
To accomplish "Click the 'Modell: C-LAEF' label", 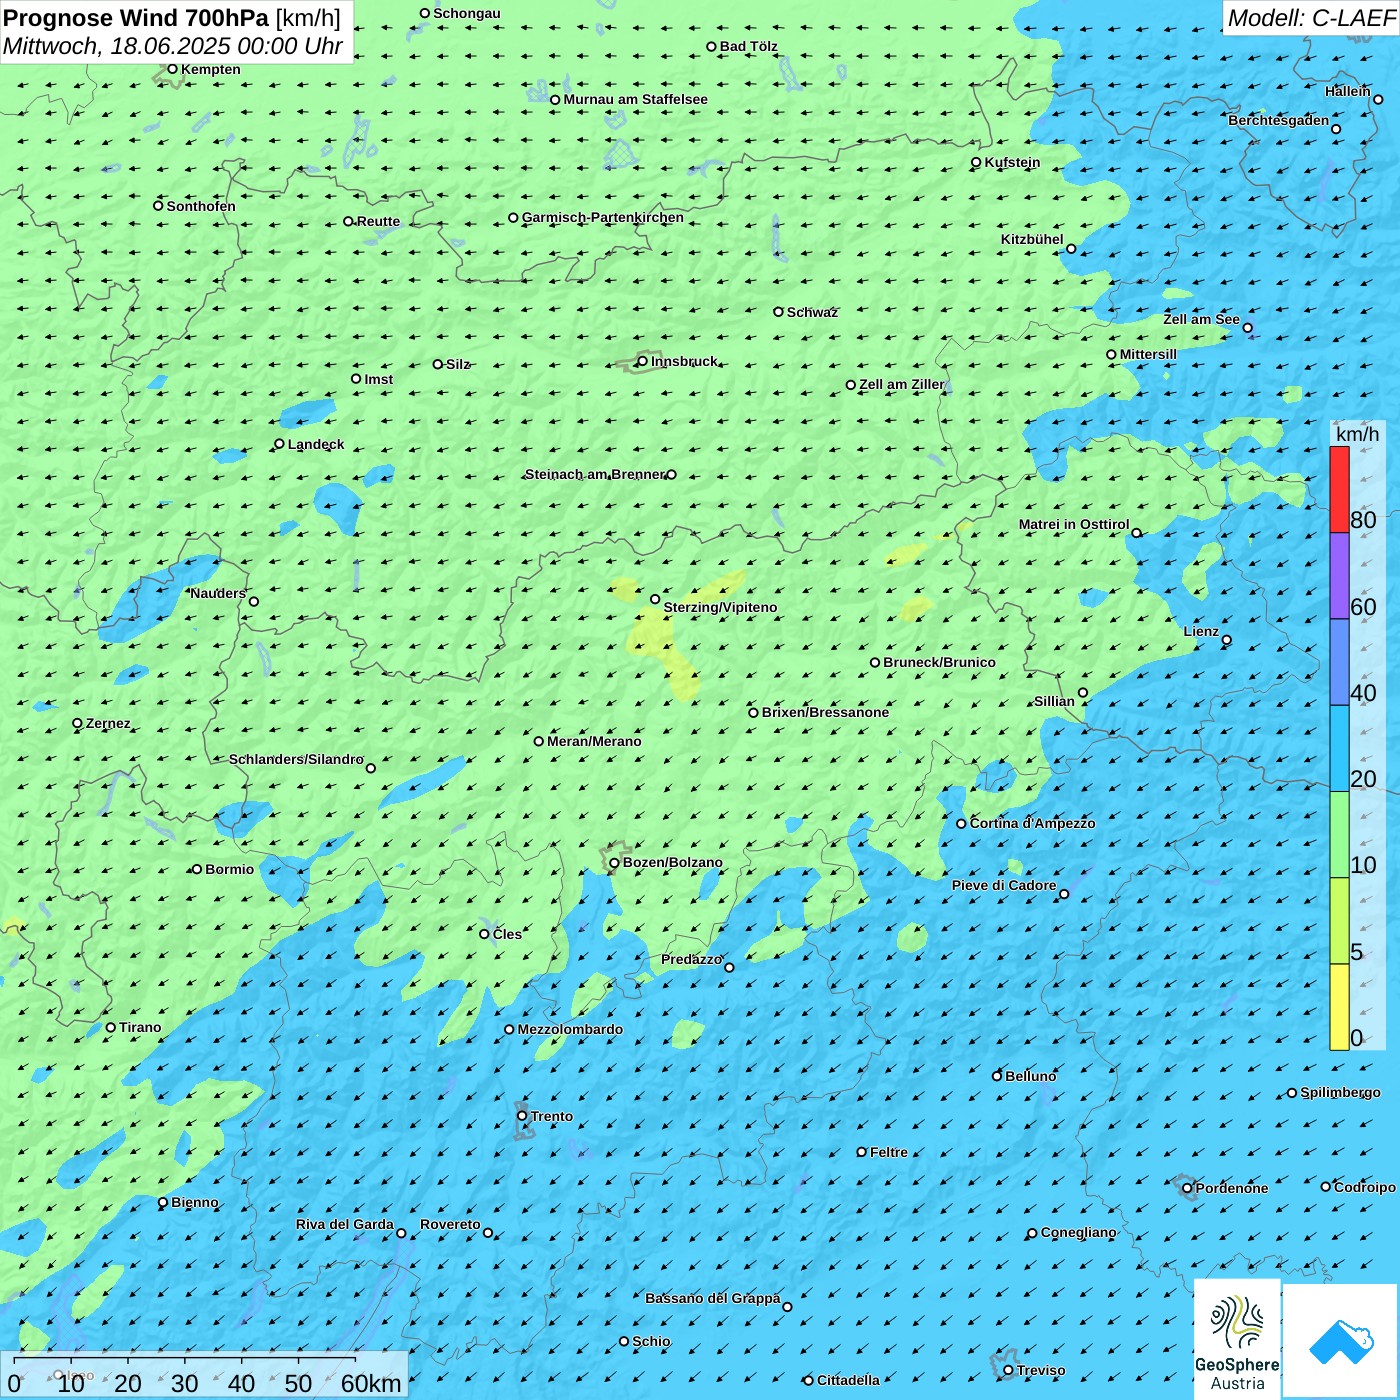I will point(1310,18).
